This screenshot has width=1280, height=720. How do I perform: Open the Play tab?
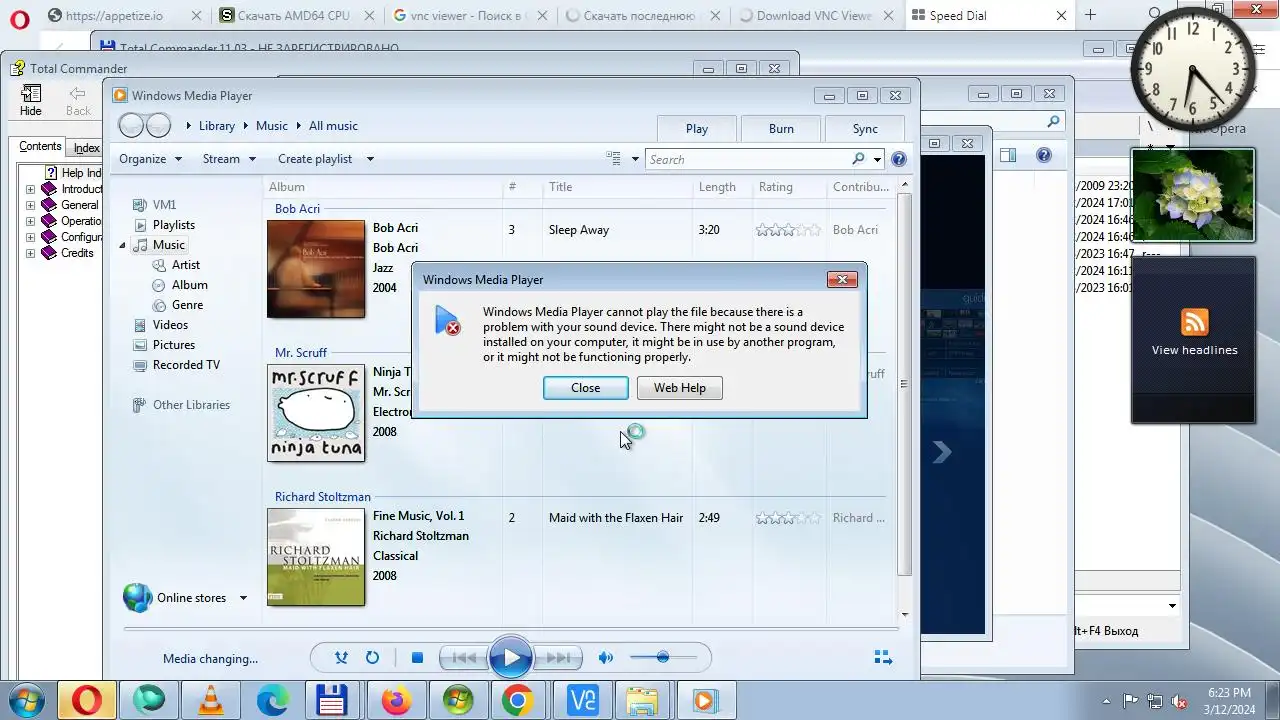[x=697, y=128]
